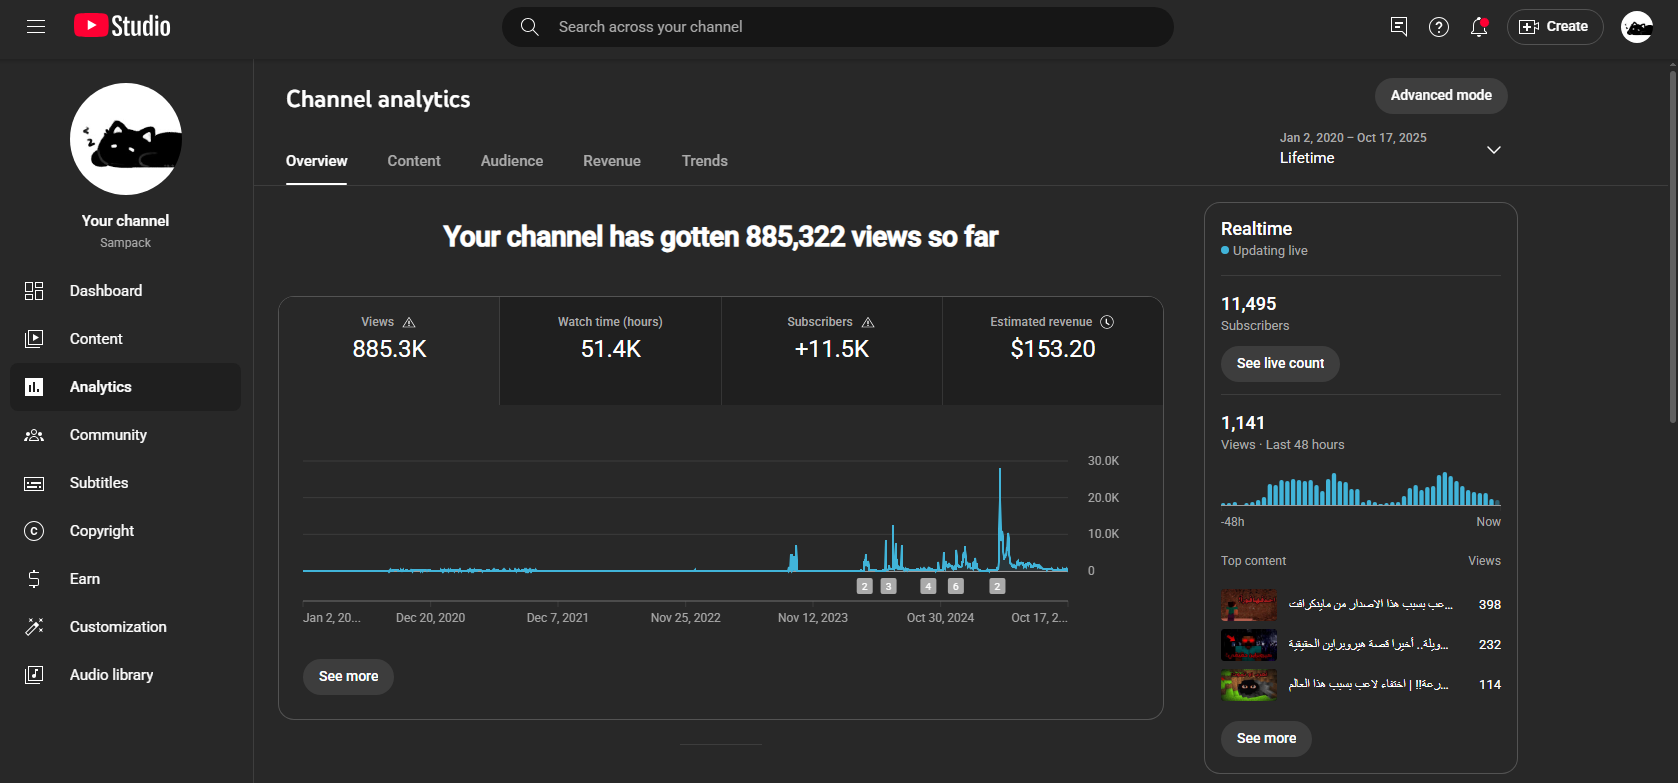Click the YouTube Studio logo
This screenshot has height=783, width=1678.
tap(122, 27)
